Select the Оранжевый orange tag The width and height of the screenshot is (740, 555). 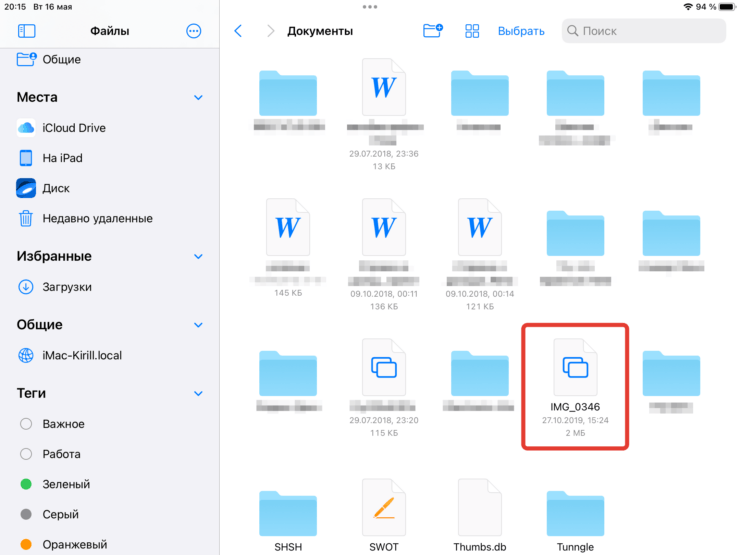coord(74,545)
